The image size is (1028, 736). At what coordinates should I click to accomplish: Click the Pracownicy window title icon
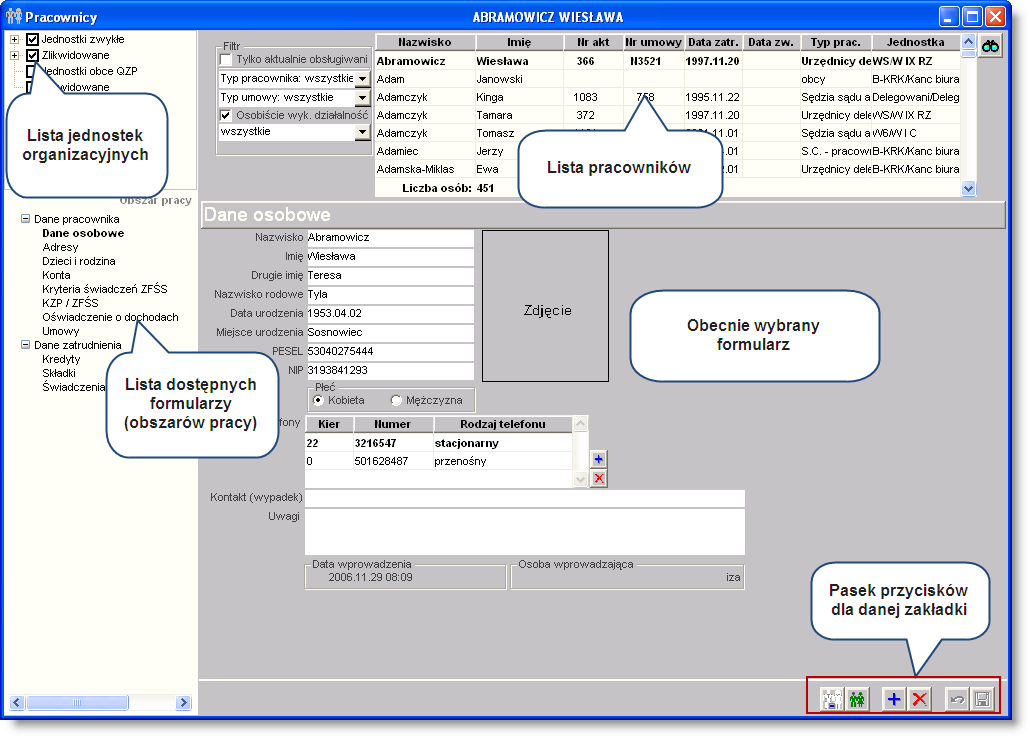[14, 16]
